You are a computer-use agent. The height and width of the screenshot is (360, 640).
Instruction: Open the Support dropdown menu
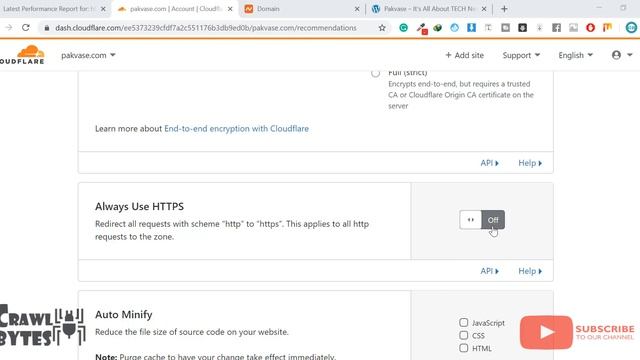tap(521, 55)
